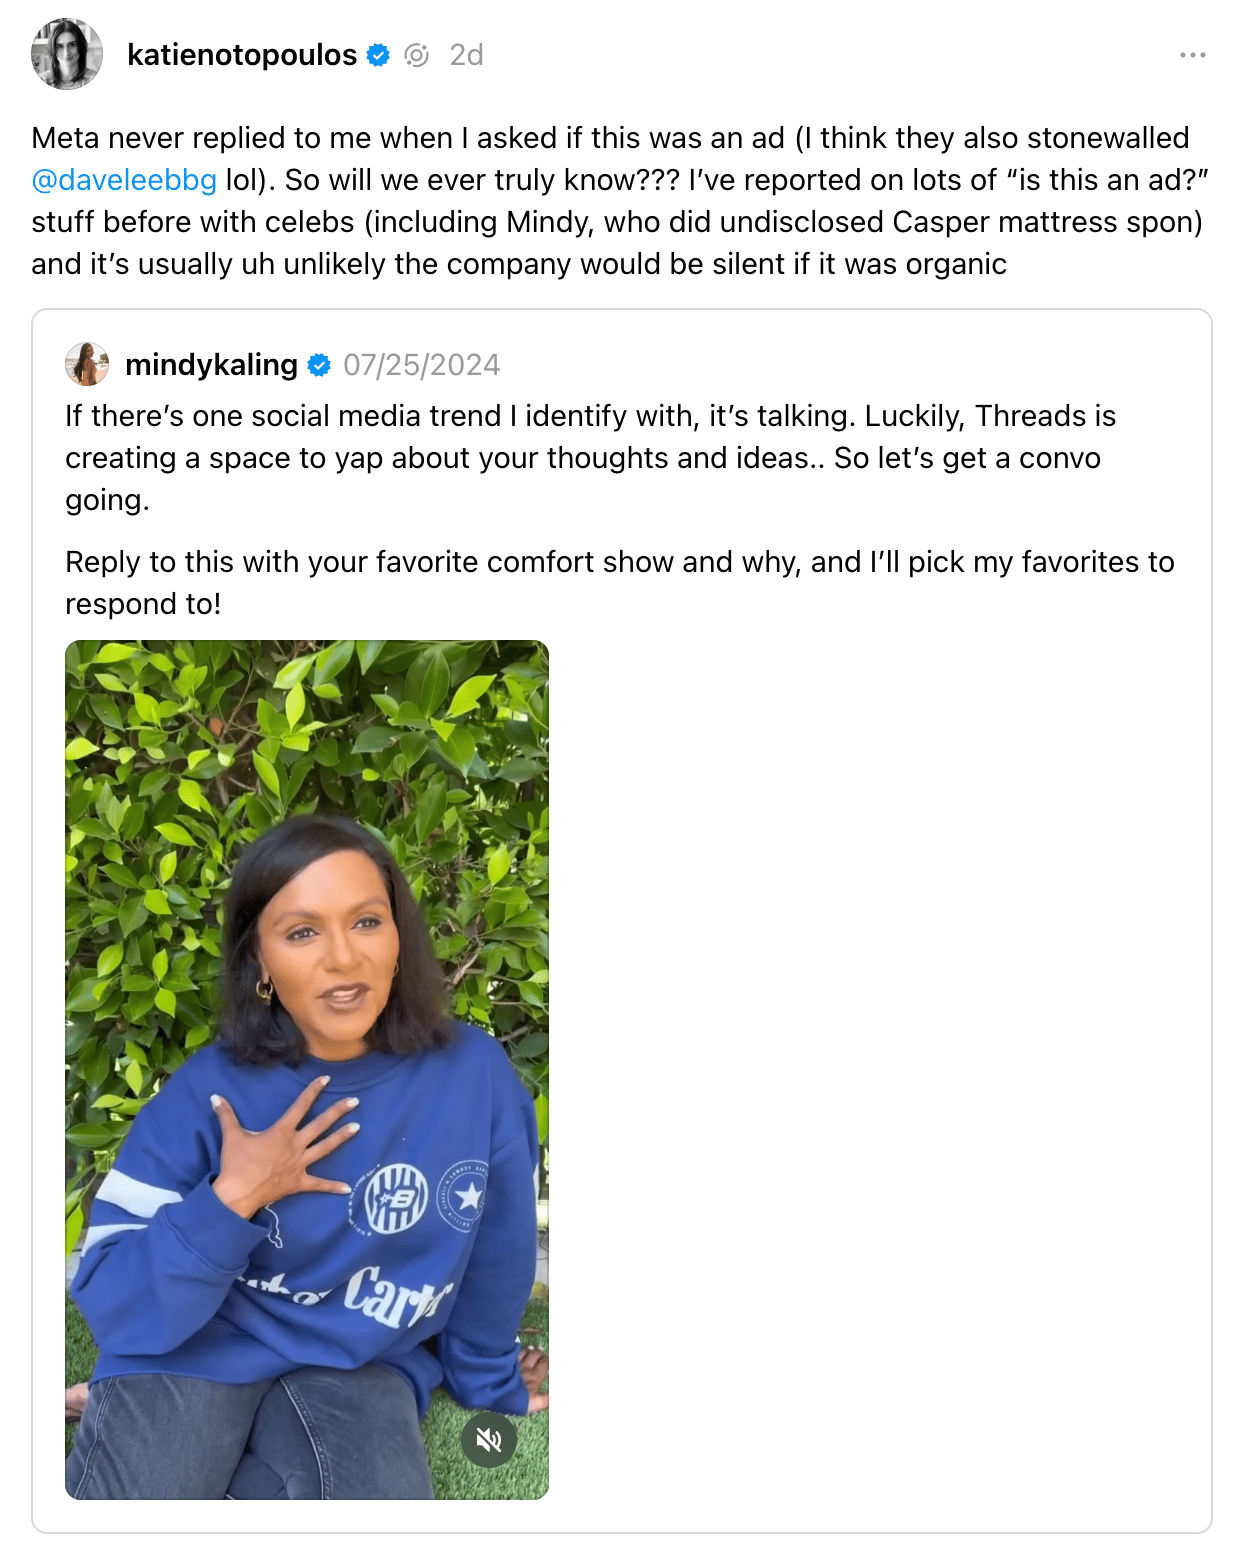Viewport: 1248px width, 1550px height.
Task: Open mindykaling's small avatar
Action: pos(87,364)
